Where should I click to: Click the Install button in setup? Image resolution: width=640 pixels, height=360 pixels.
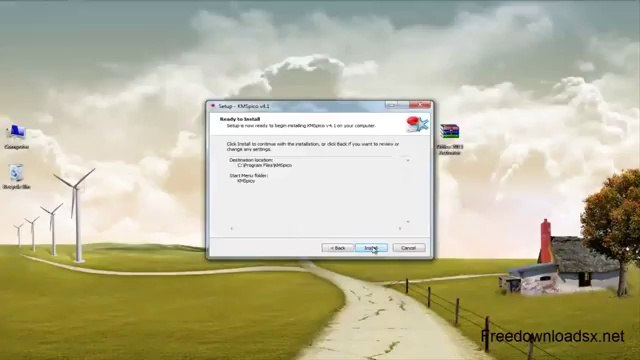pyautogui.click(x=371, y=248)
